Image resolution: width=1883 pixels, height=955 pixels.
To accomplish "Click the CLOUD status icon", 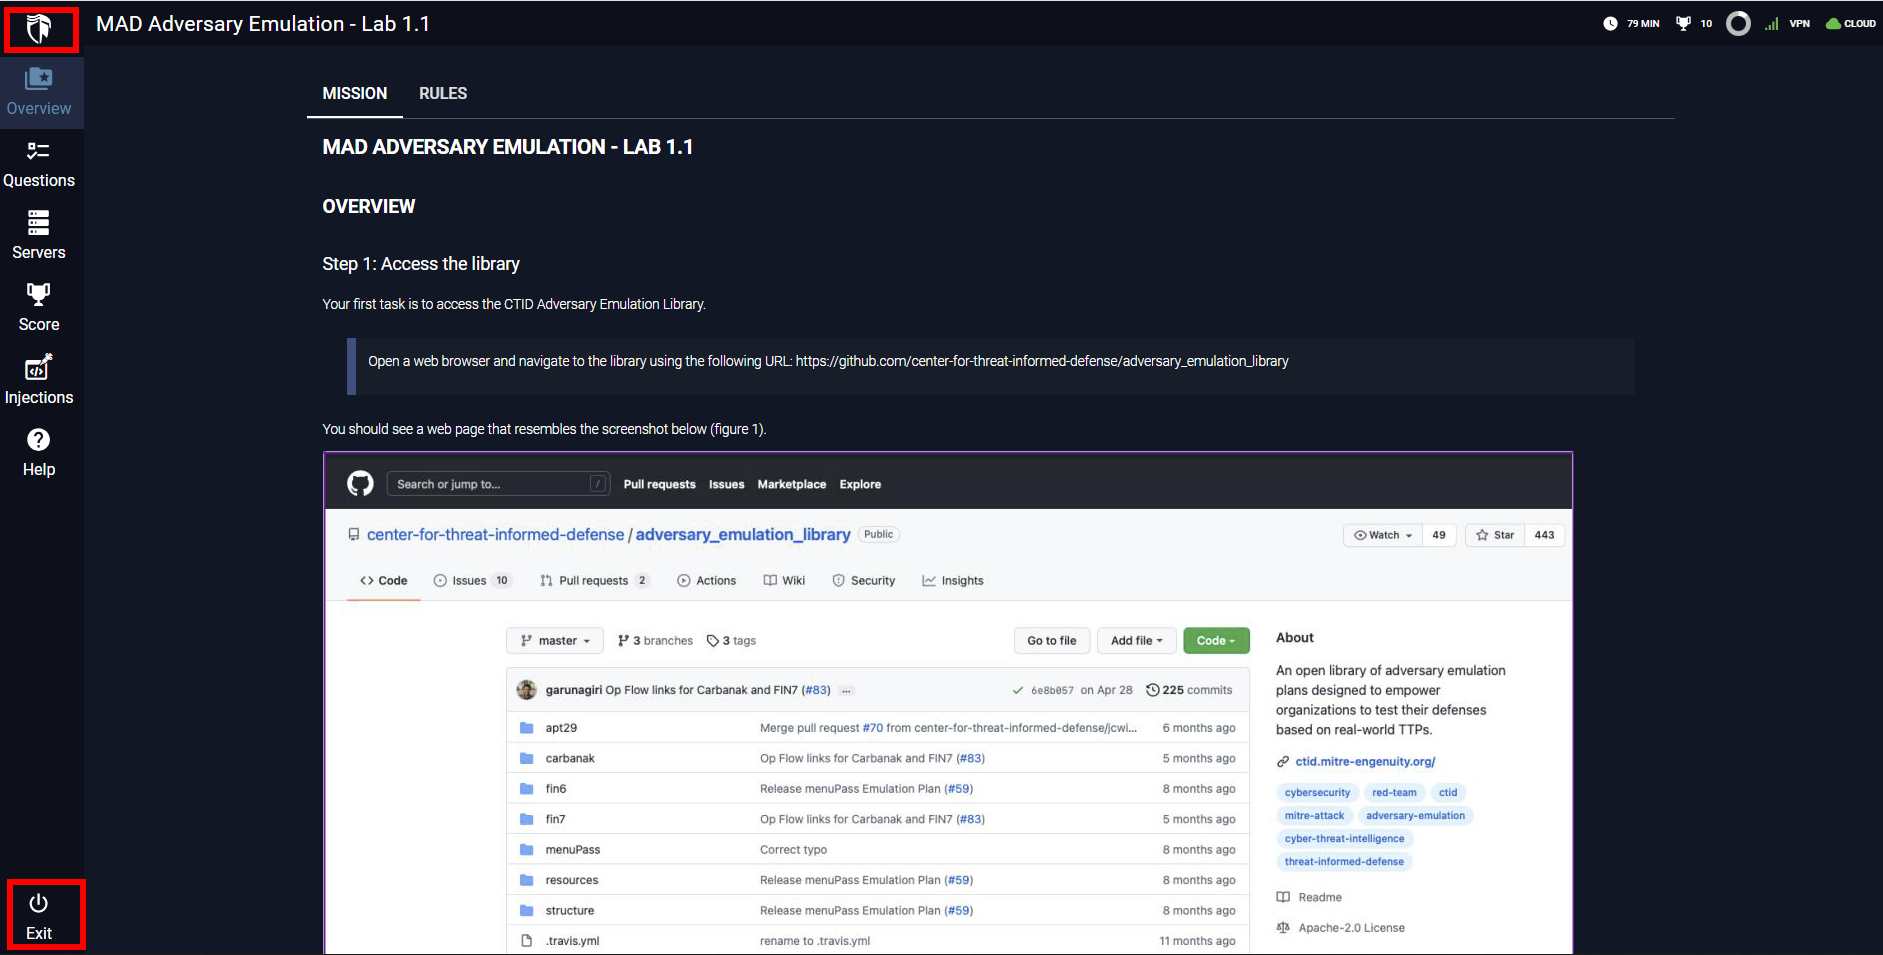I will (x=1850, y=23).
